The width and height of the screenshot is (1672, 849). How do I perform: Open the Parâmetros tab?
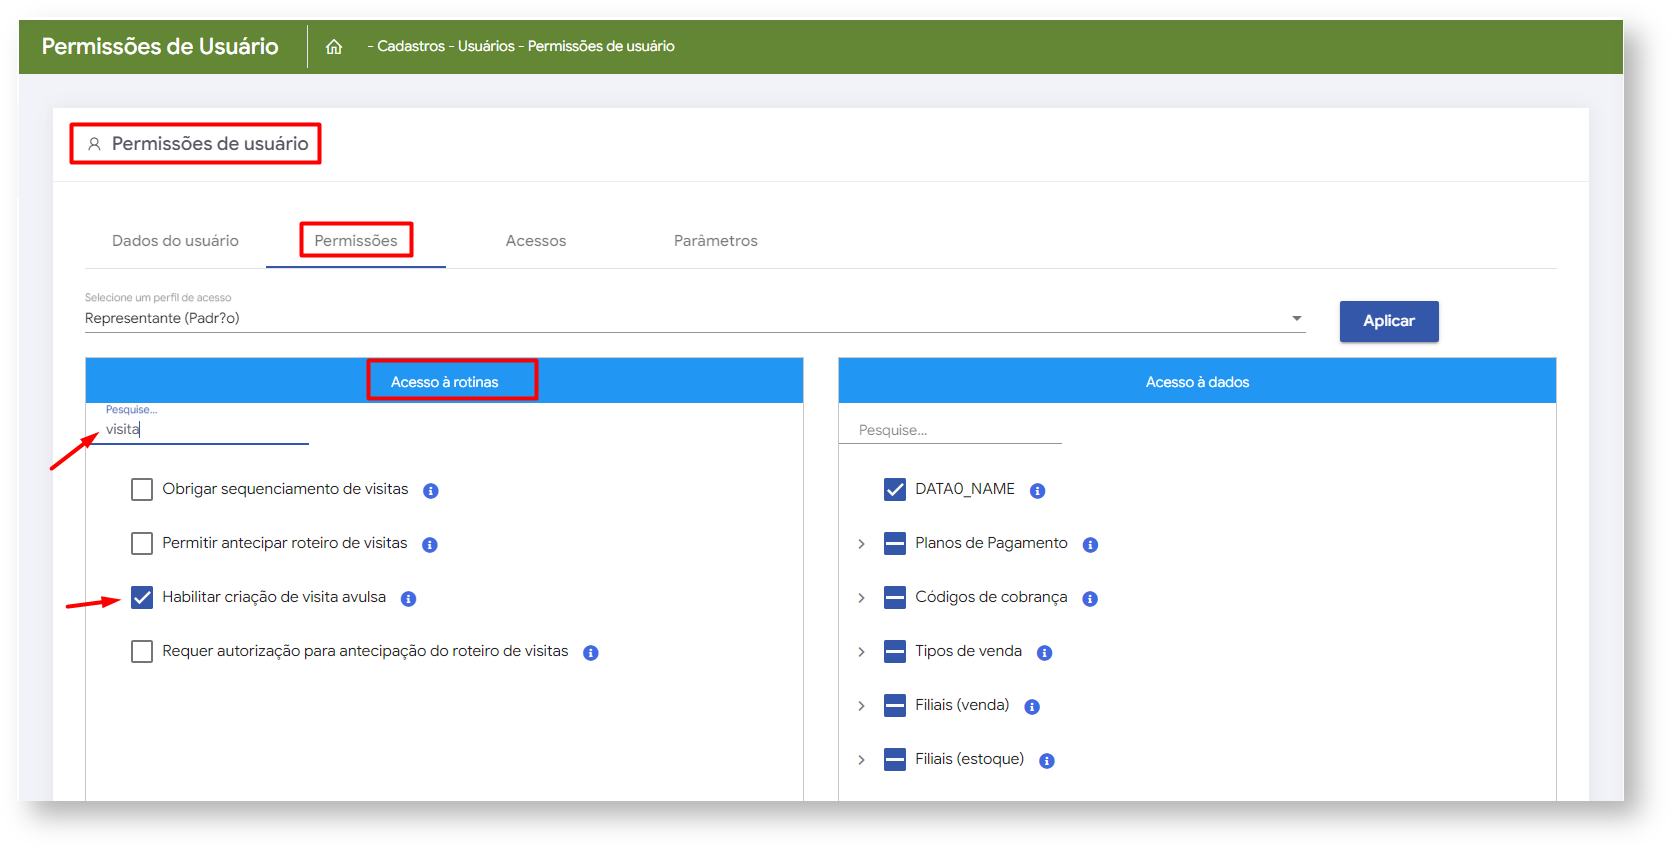716,241
